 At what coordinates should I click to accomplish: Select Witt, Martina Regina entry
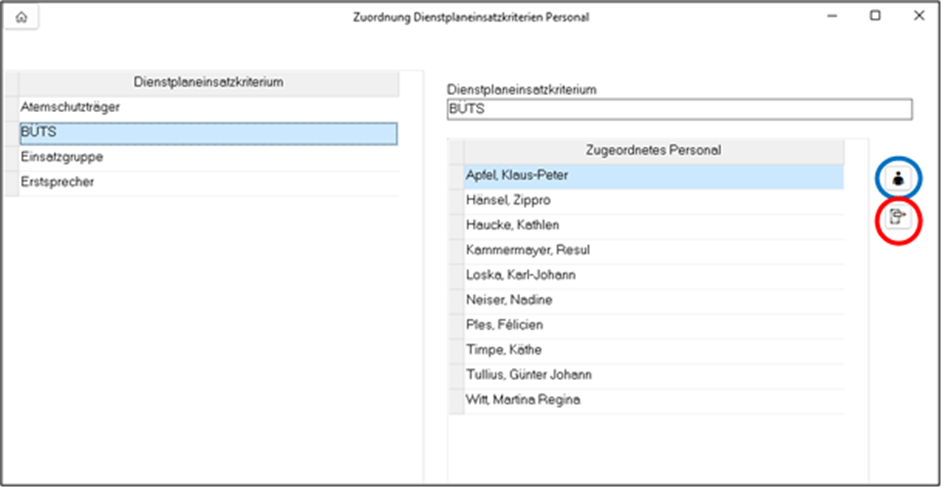click(x=653, y=400)
